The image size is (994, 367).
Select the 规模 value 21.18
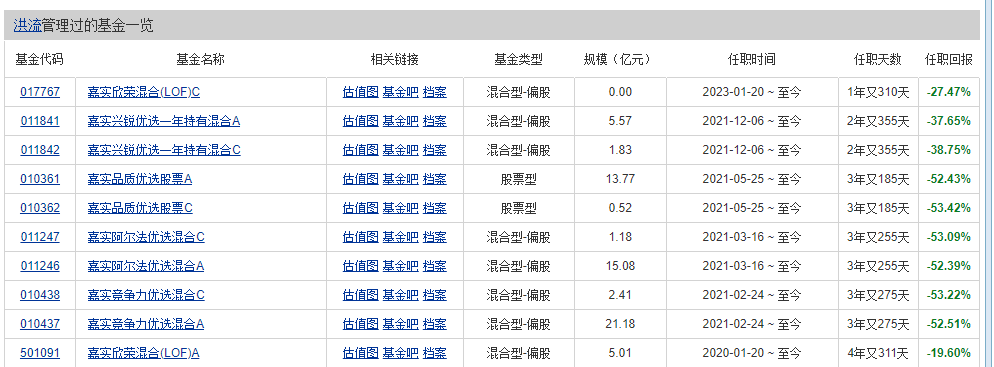[620, 324]
